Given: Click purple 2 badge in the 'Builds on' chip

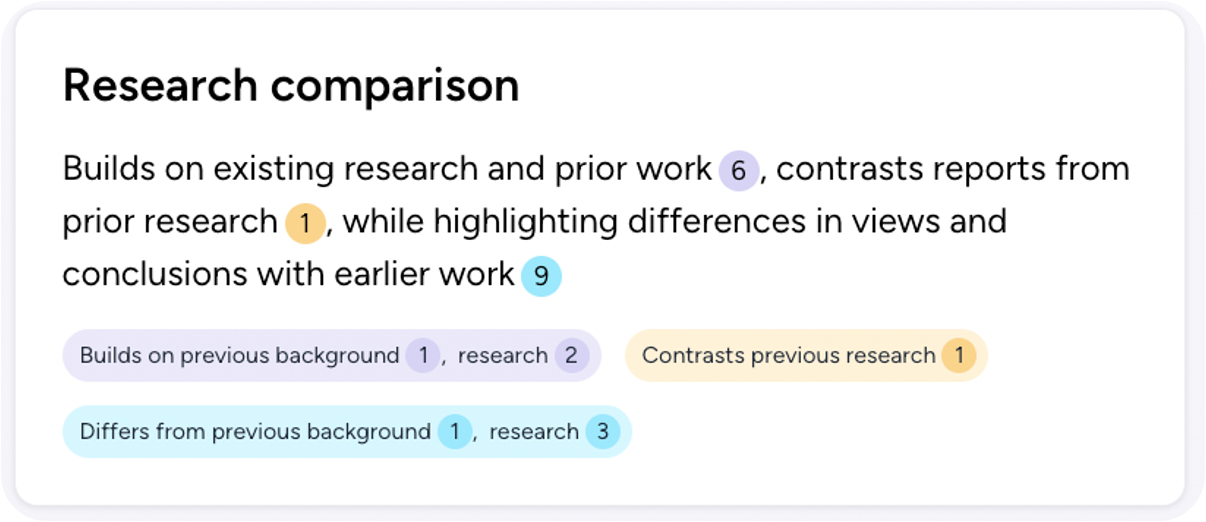Looking at the screenshot, I should [571, 356].
